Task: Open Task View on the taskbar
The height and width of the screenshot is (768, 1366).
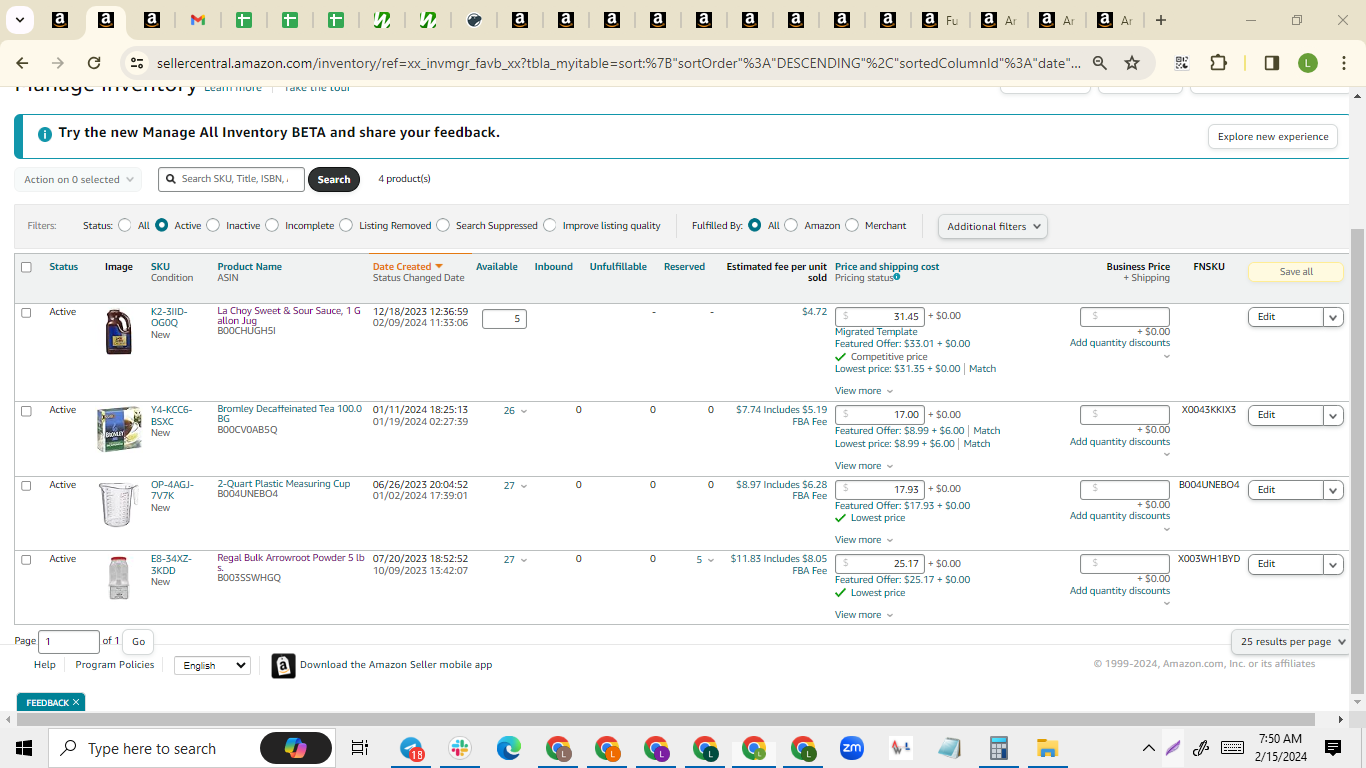Action: (x=360, y=748)
